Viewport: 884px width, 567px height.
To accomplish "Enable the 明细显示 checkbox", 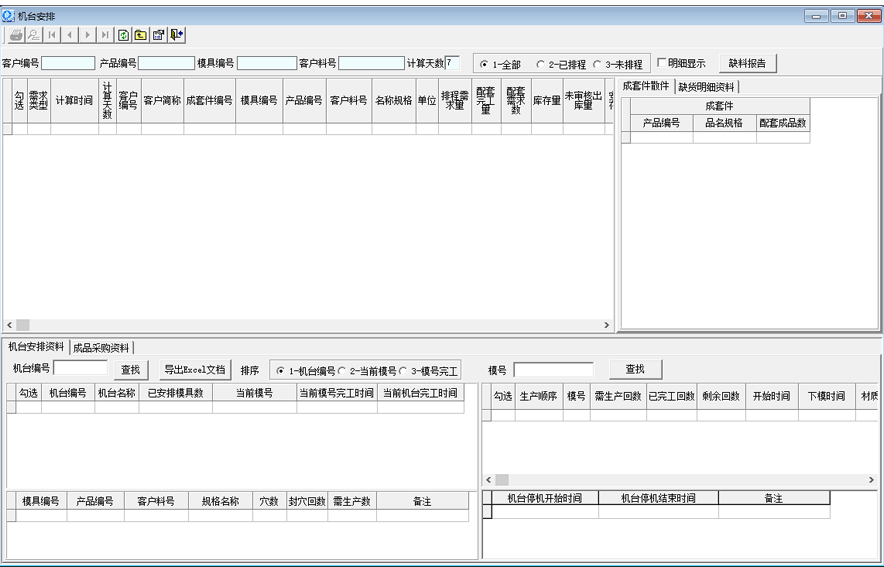I will (x=662, y=63).
